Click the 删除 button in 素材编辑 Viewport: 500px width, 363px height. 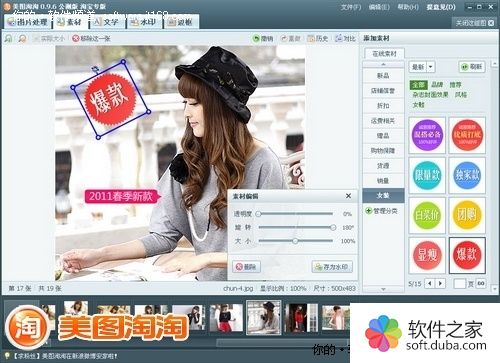click(246, 267)
